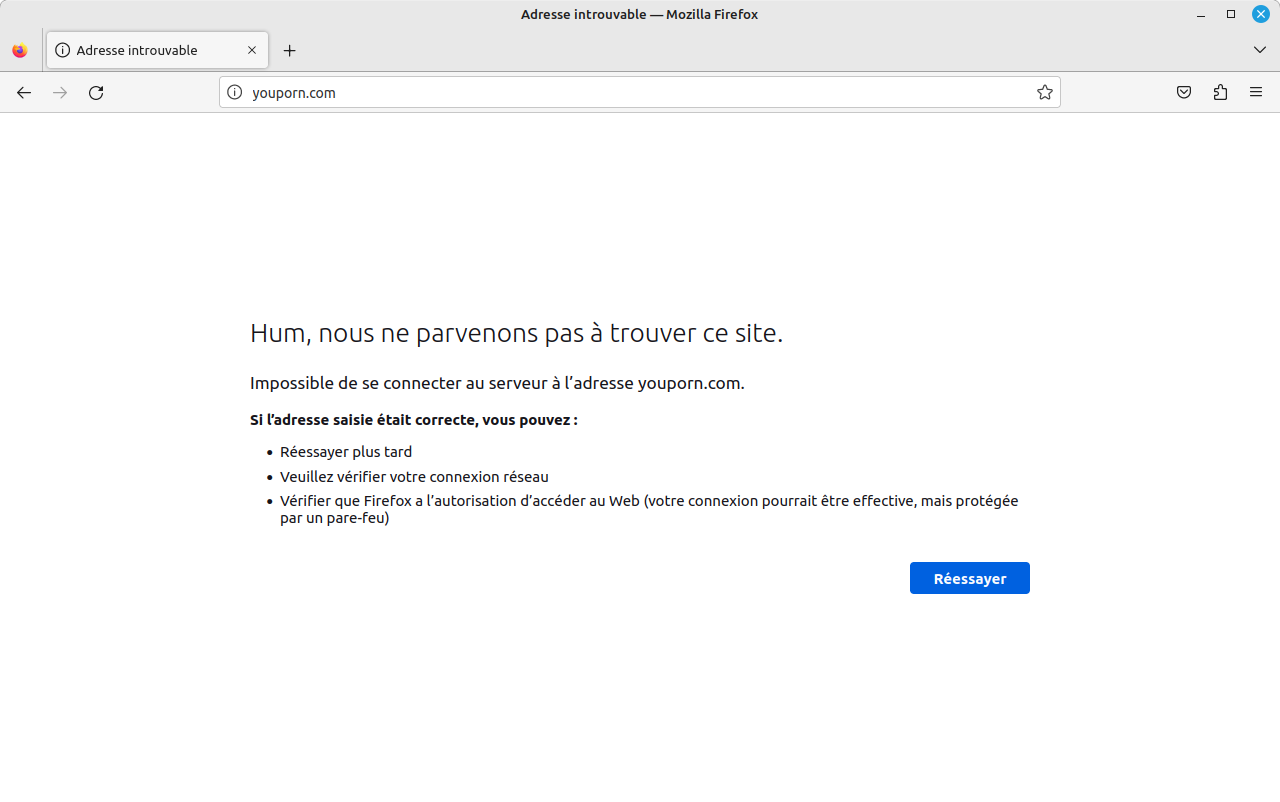Minimize the Firefox window
The image size is (1280, 802).
click(1201, 14)
